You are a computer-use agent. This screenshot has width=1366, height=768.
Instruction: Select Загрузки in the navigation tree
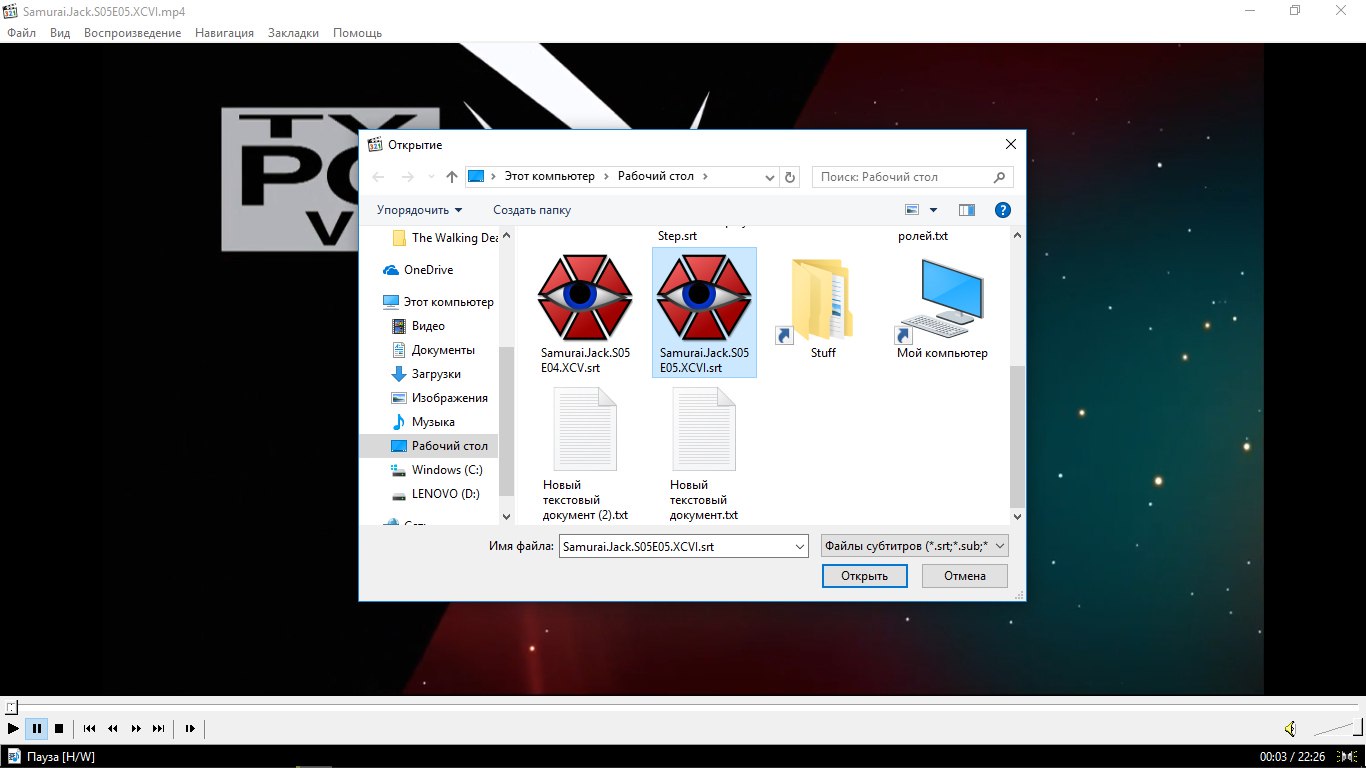pos(436,374)
